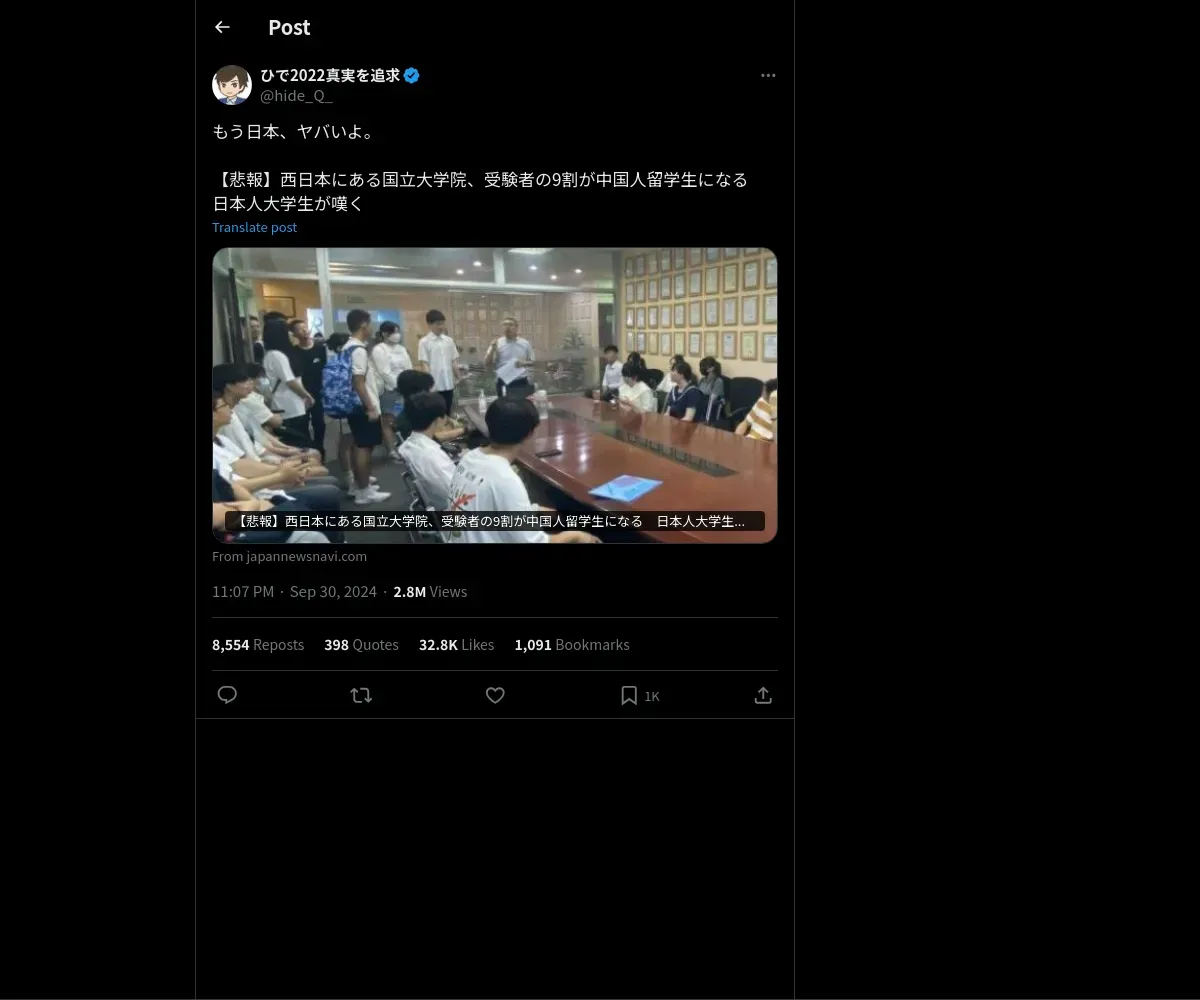
Task: Open the author's profile avatar
Action: 232,85
